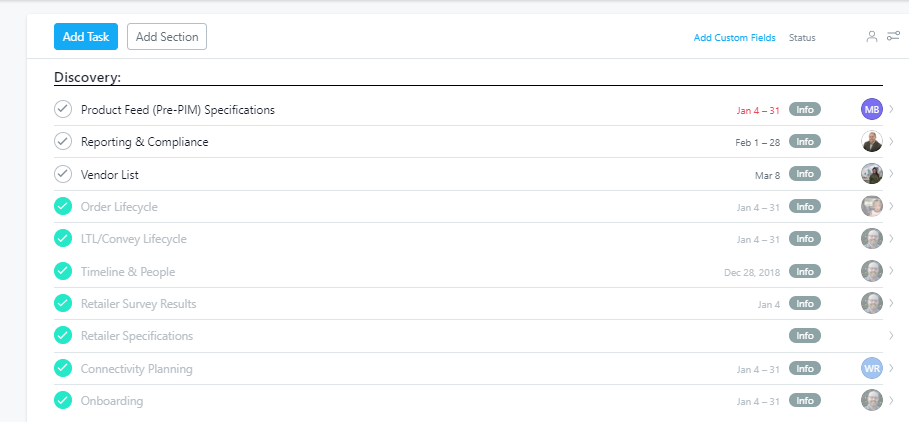The height and width of the screenshot is (422, 909).
Task: Click Info status badge on LTL/Convey Lifecycle
Action: tap(805, 239)
